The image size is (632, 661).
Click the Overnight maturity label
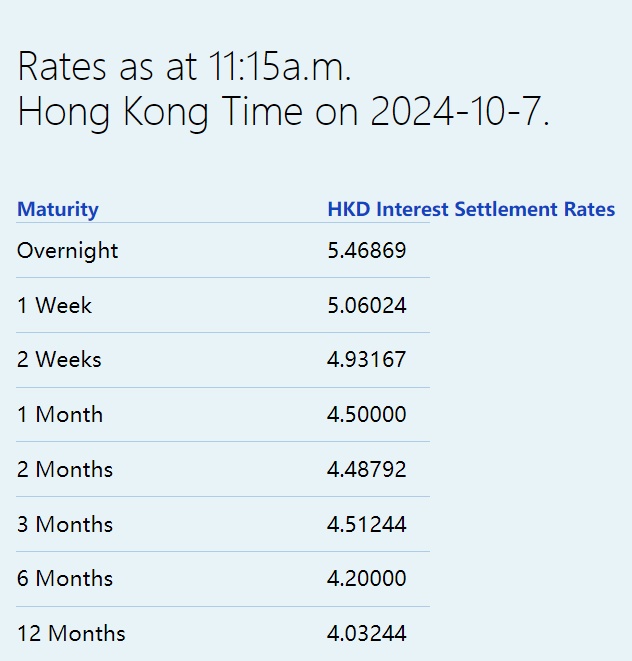tap(68, 250)
